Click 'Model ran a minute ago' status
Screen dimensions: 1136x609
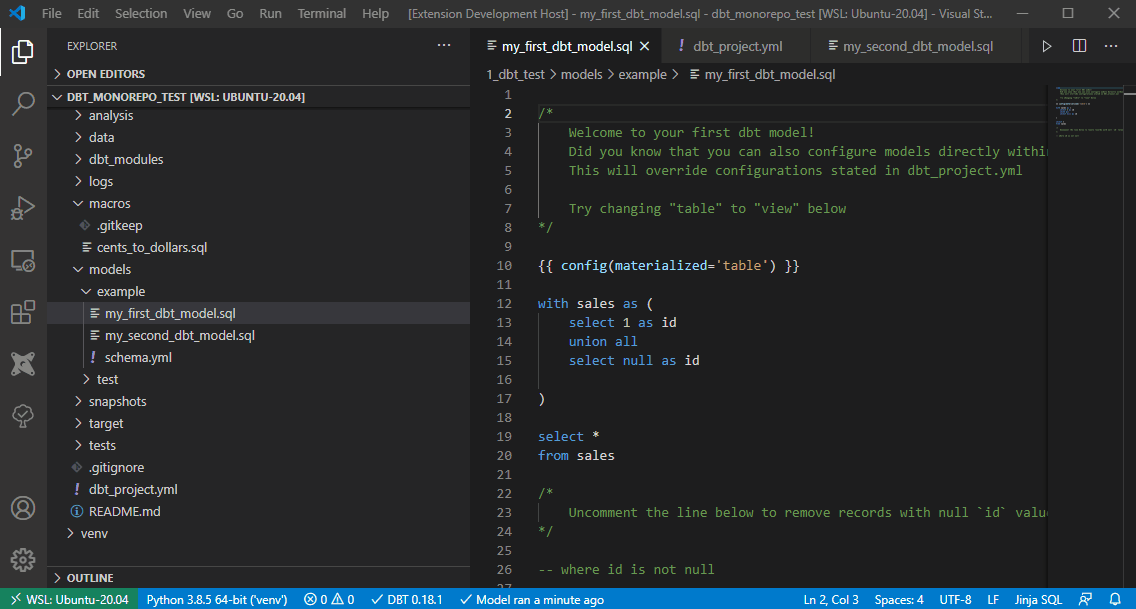[532, 600]
